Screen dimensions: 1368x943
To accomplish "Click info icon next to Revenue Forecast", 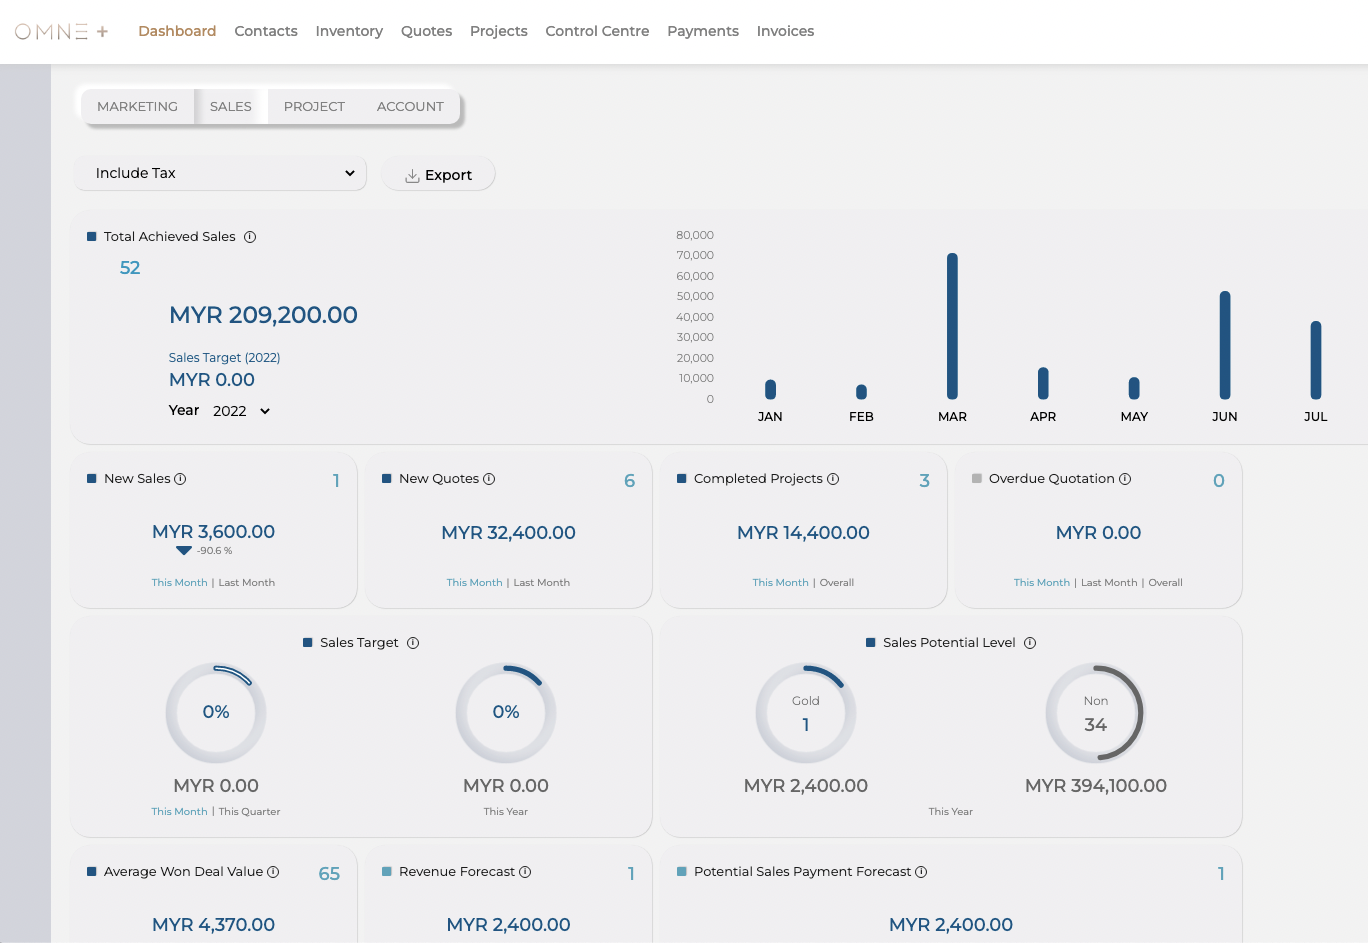I will point(525,872).
